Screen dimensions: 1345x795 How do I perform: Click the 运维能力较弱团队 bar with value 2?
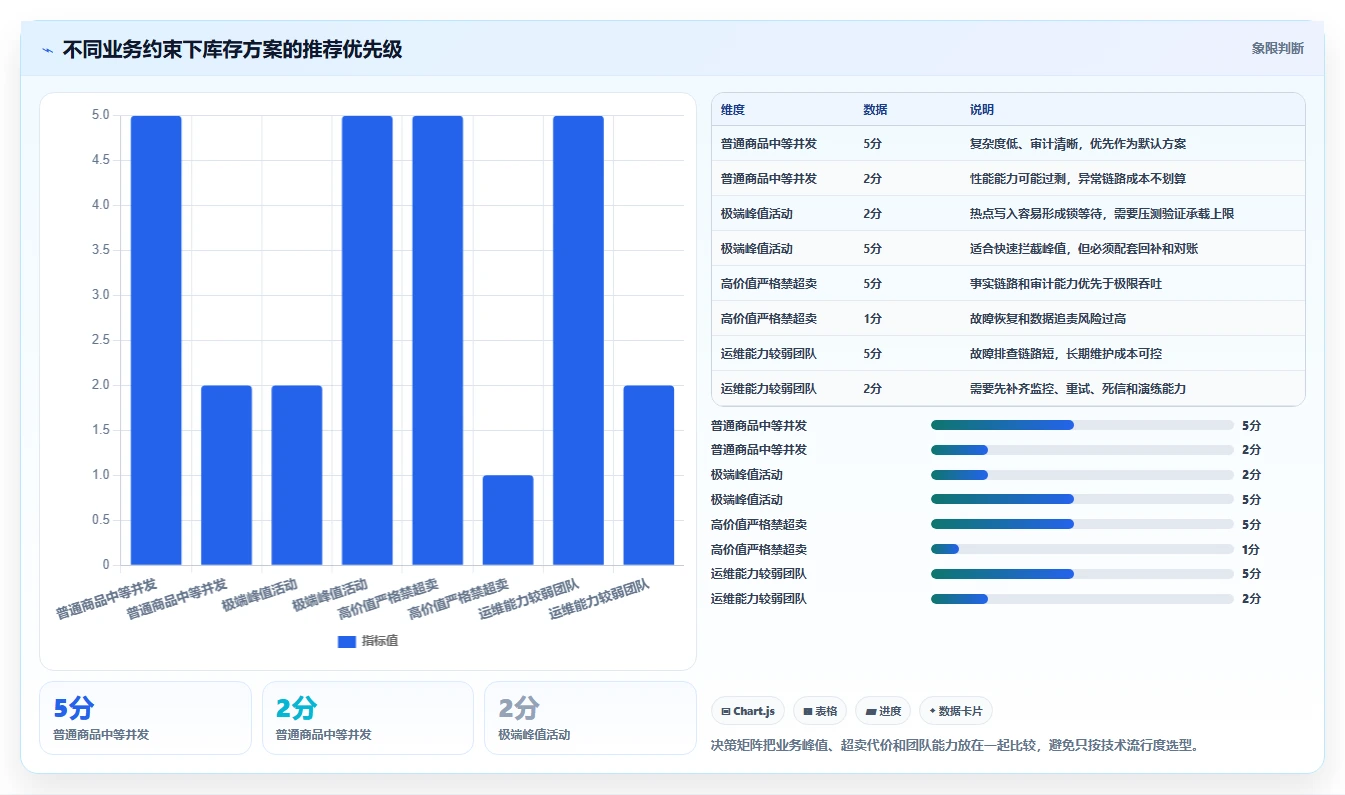[649, 475]
